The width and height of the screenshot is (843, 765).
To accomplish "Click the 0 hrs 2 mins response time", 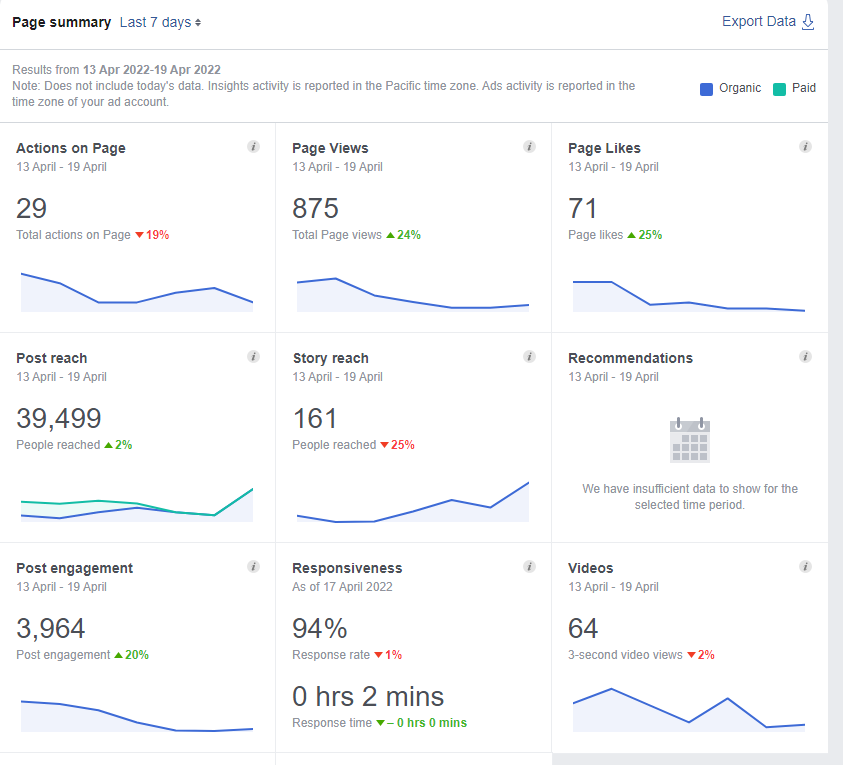I will point(368,696).
